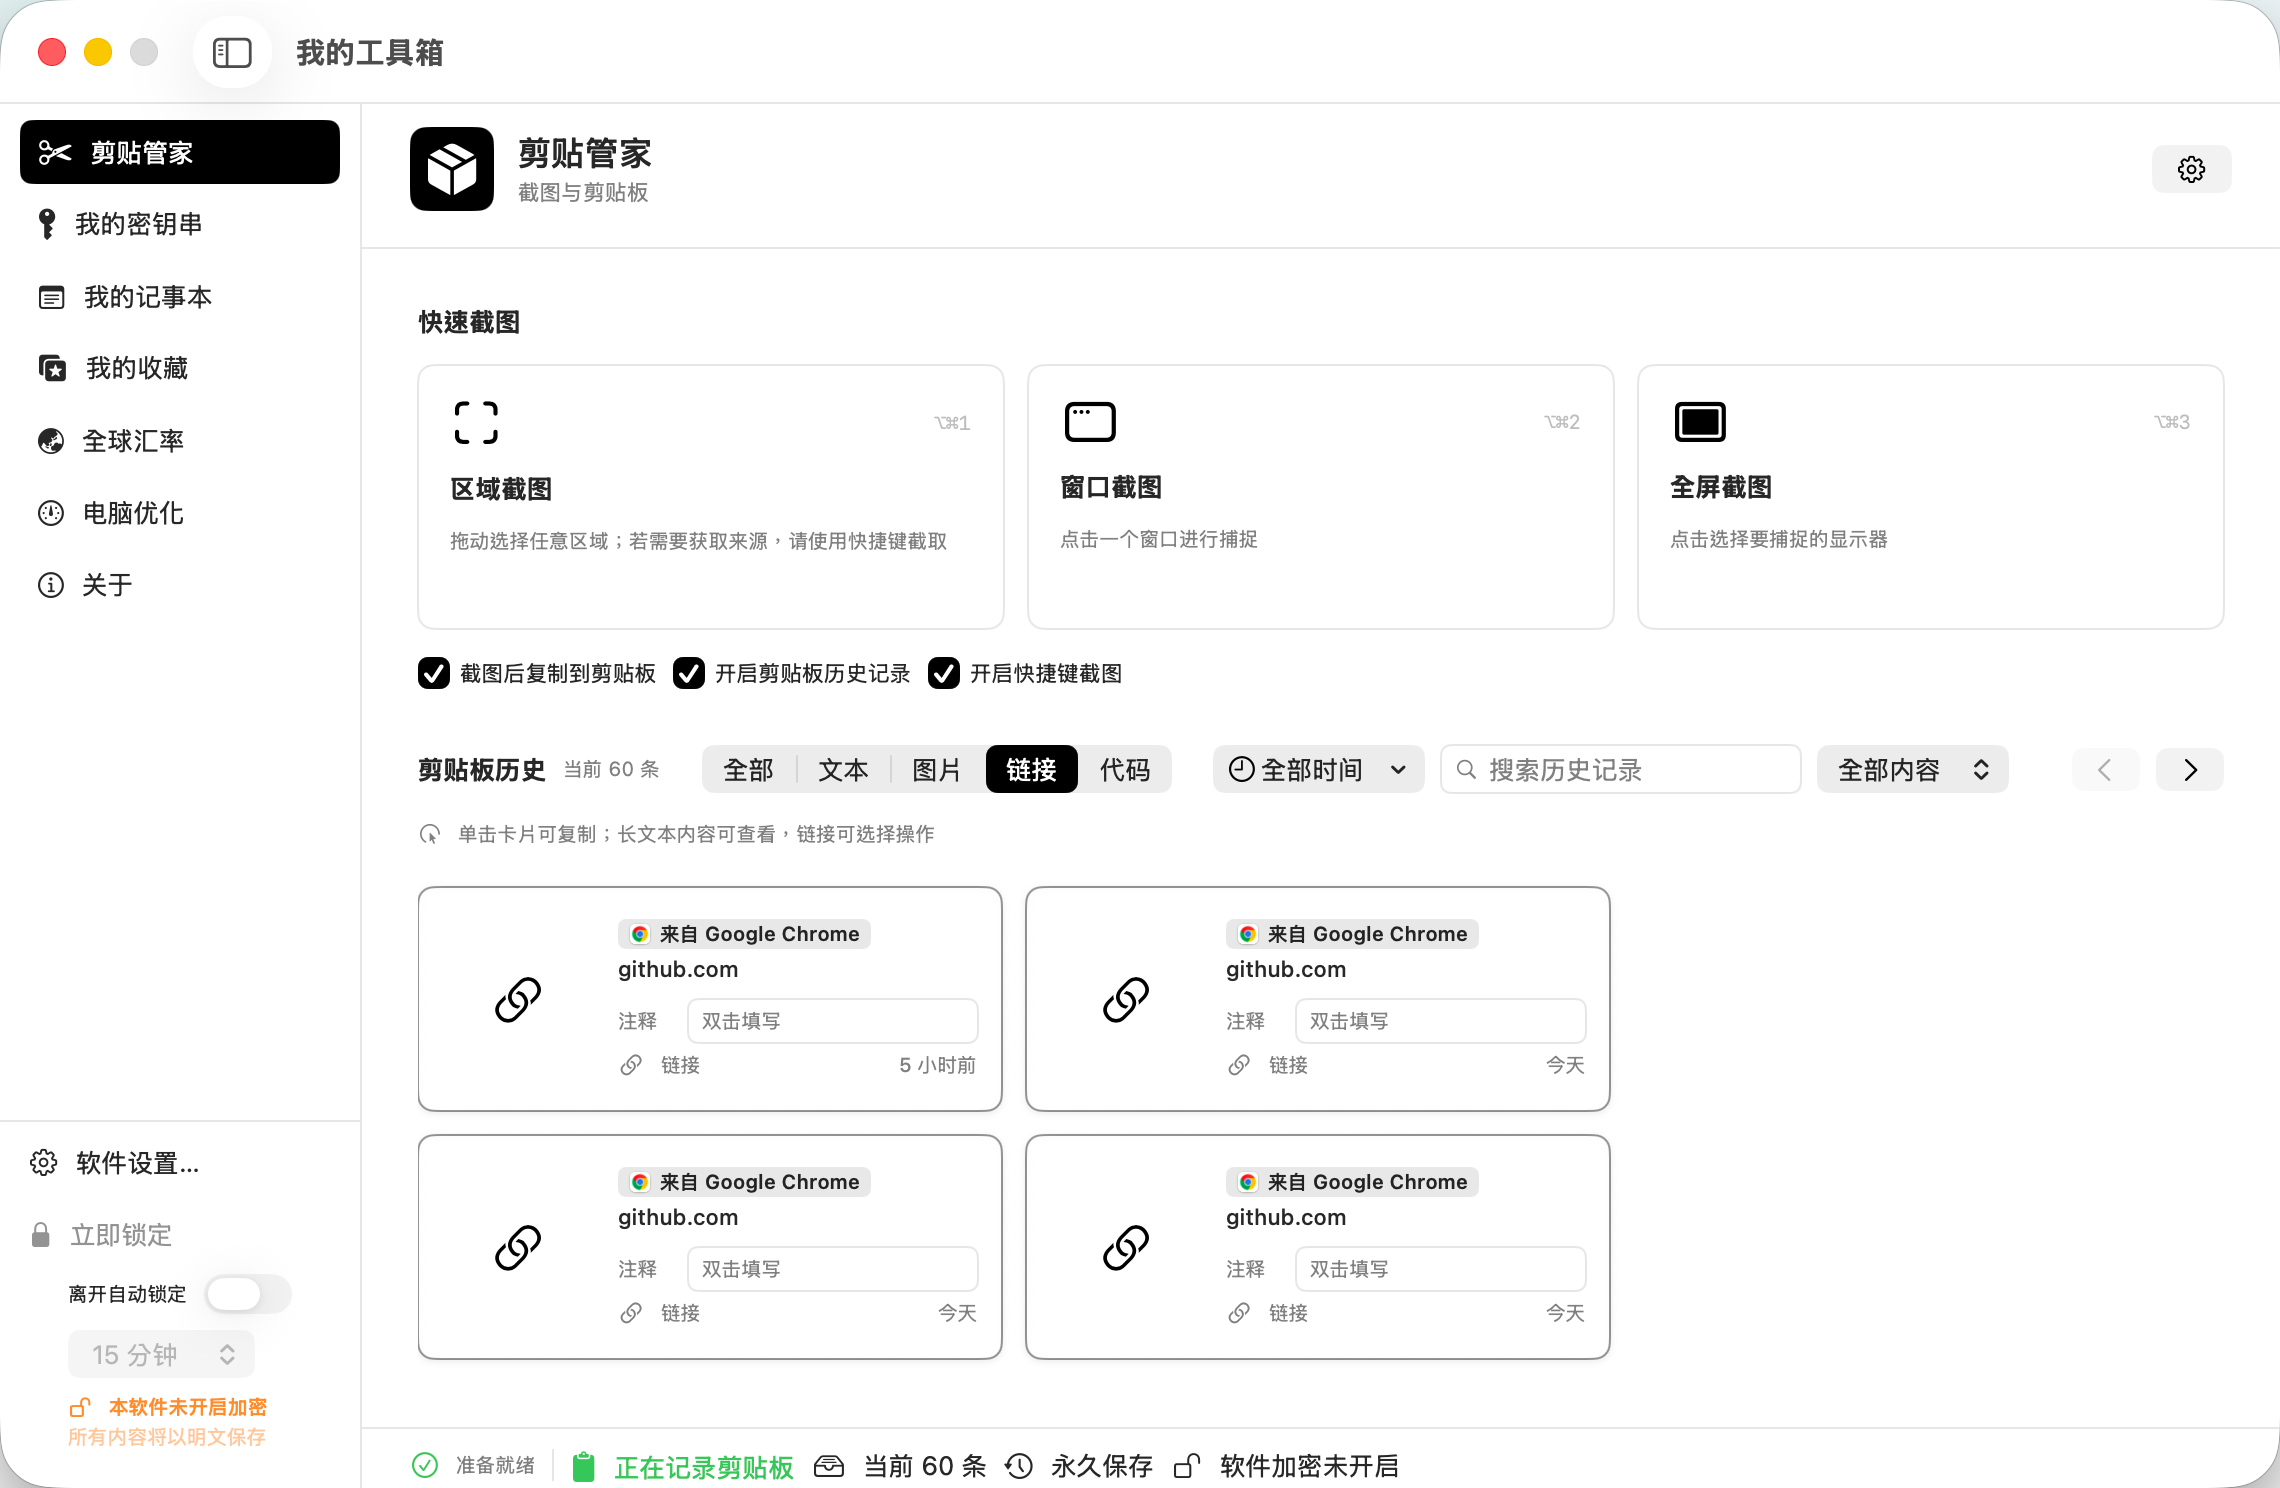
Task: Expand the 全部时间 dropdown
Action: [x=1318, y=769]
